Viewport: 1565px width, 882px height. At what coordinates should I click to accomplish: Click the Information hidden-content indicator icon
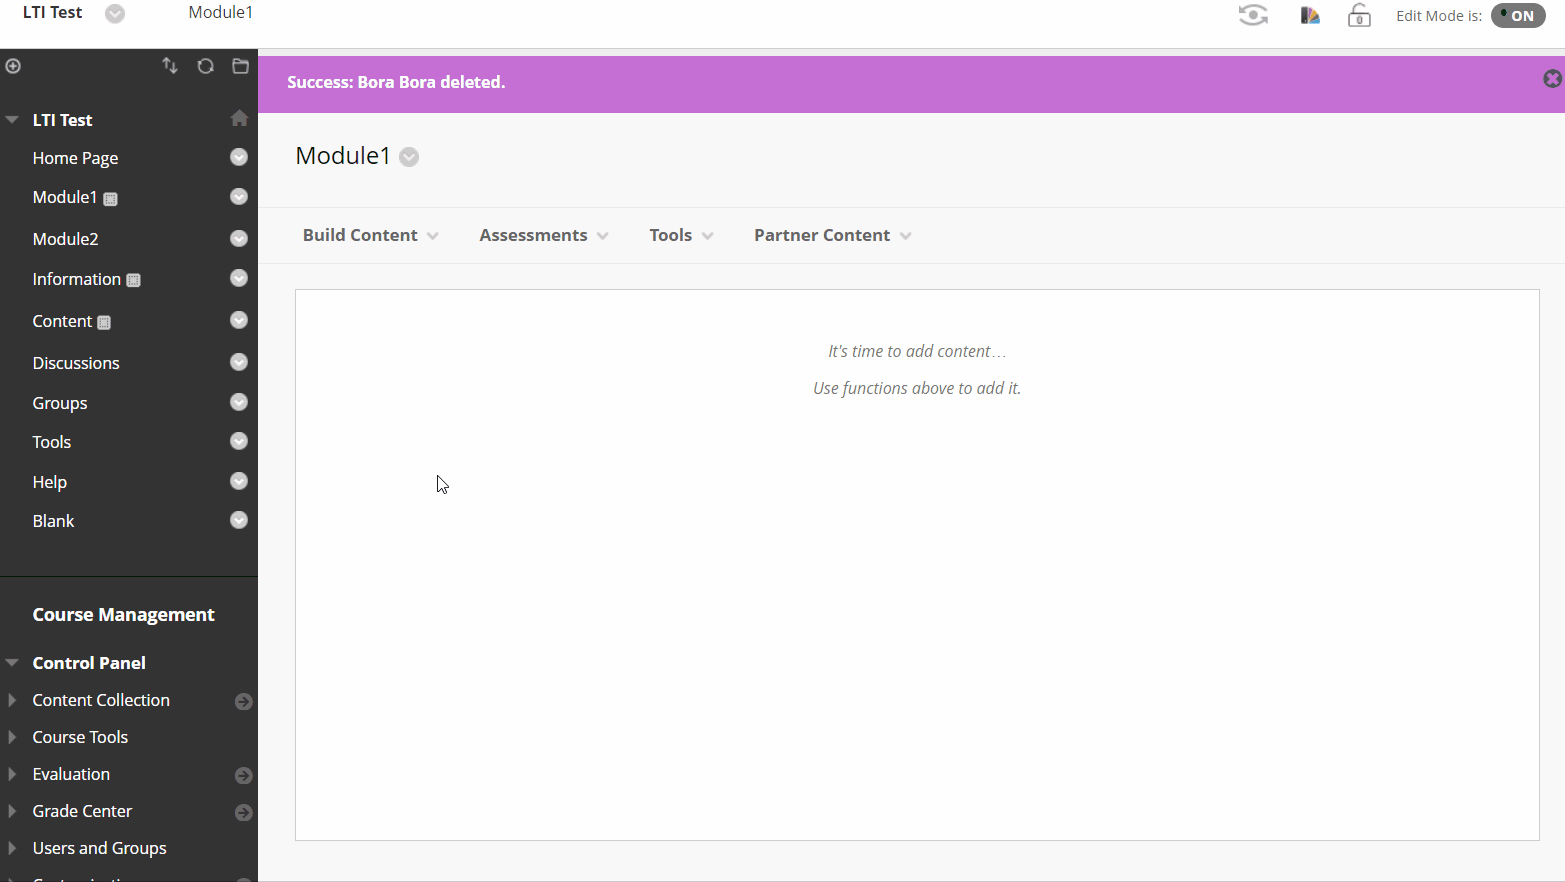click(133, 281)
